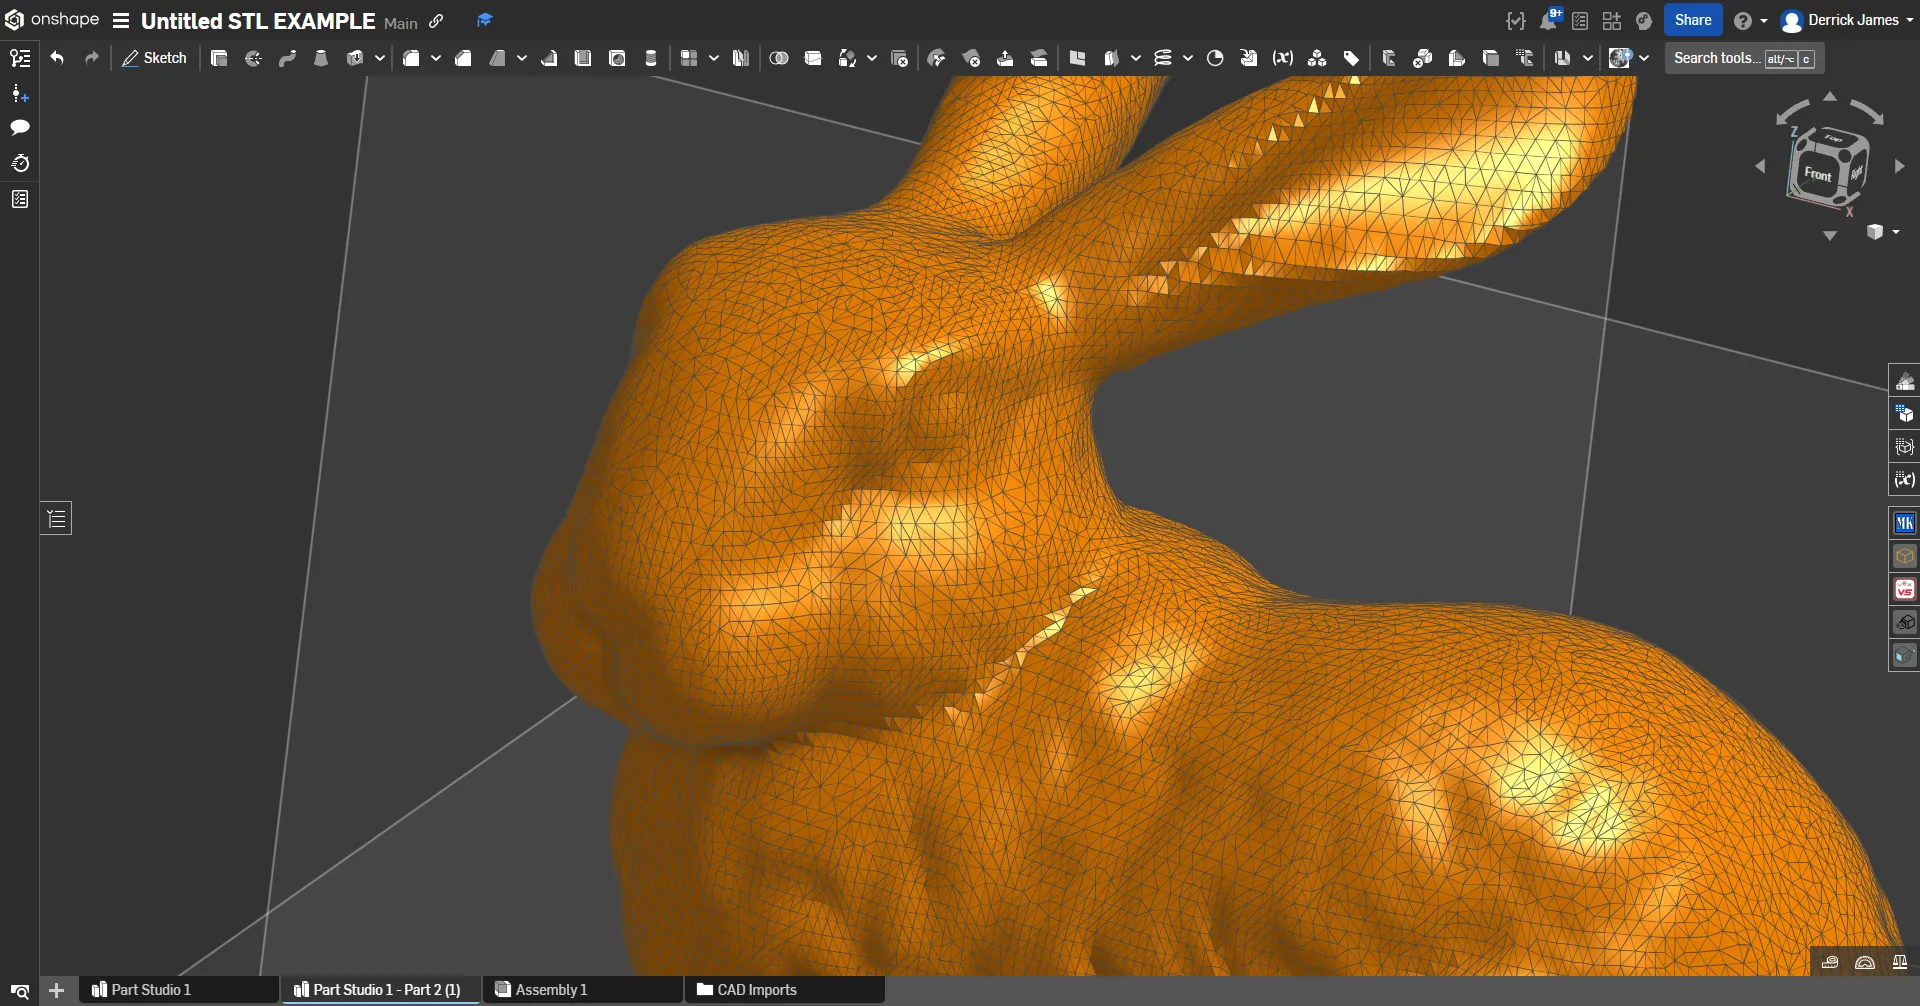Open the App Store grid icon
This screenshot has height=1006, width=1920.
1612,20
